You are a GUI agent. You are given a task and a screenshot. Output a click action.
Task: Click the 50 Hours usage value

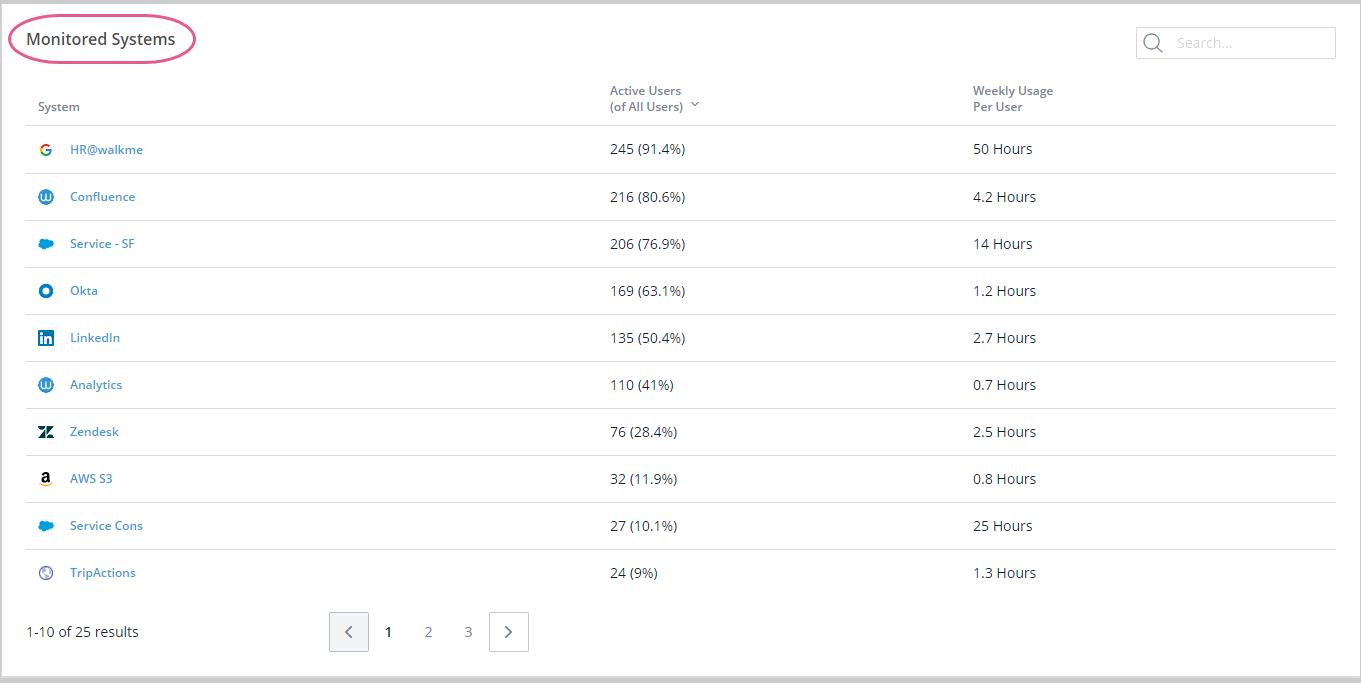(x=1002, y=149)
